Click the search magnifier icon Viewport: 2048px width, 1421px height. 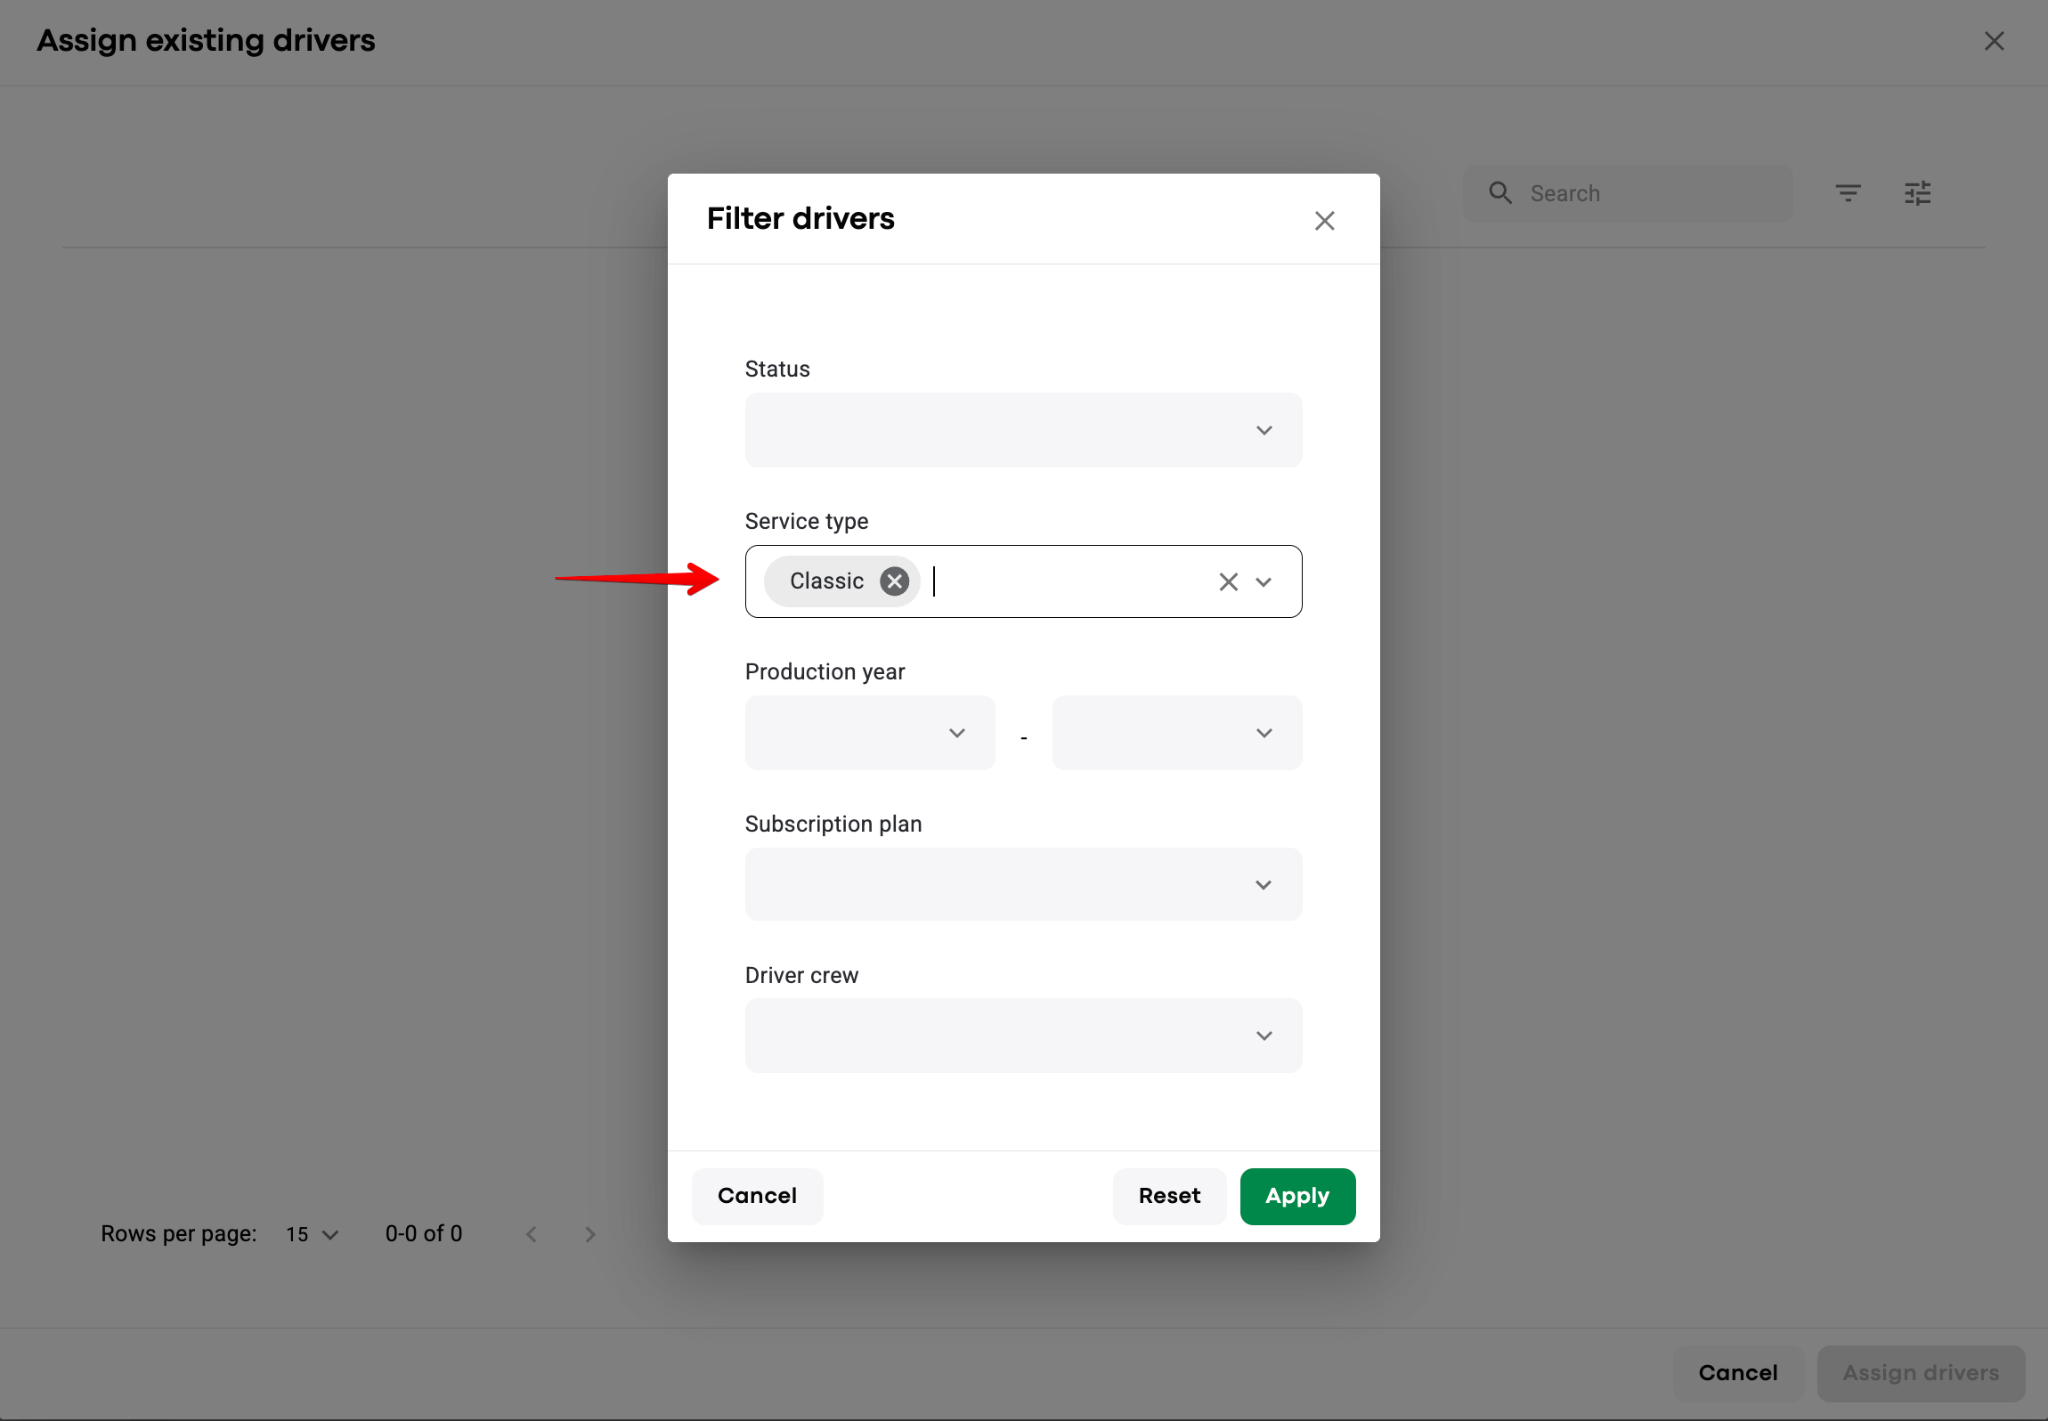pos(1500,193)
